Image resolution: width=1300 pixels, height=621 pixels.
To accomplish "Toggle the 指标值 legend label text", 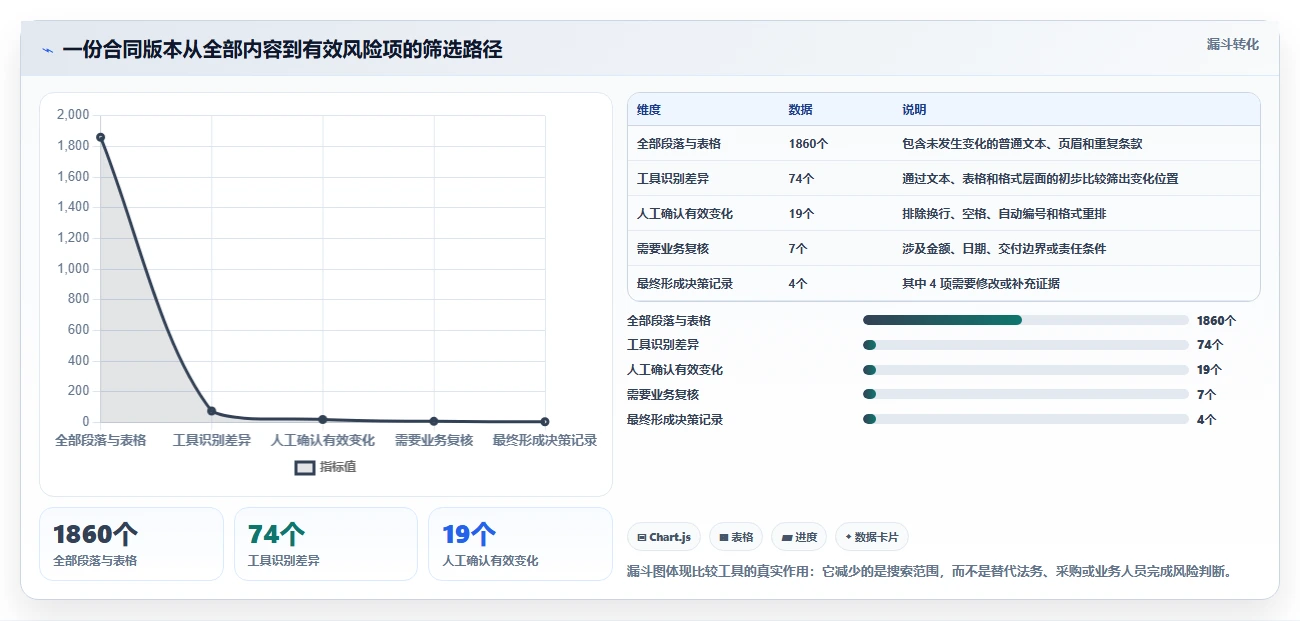I will 338,467.
